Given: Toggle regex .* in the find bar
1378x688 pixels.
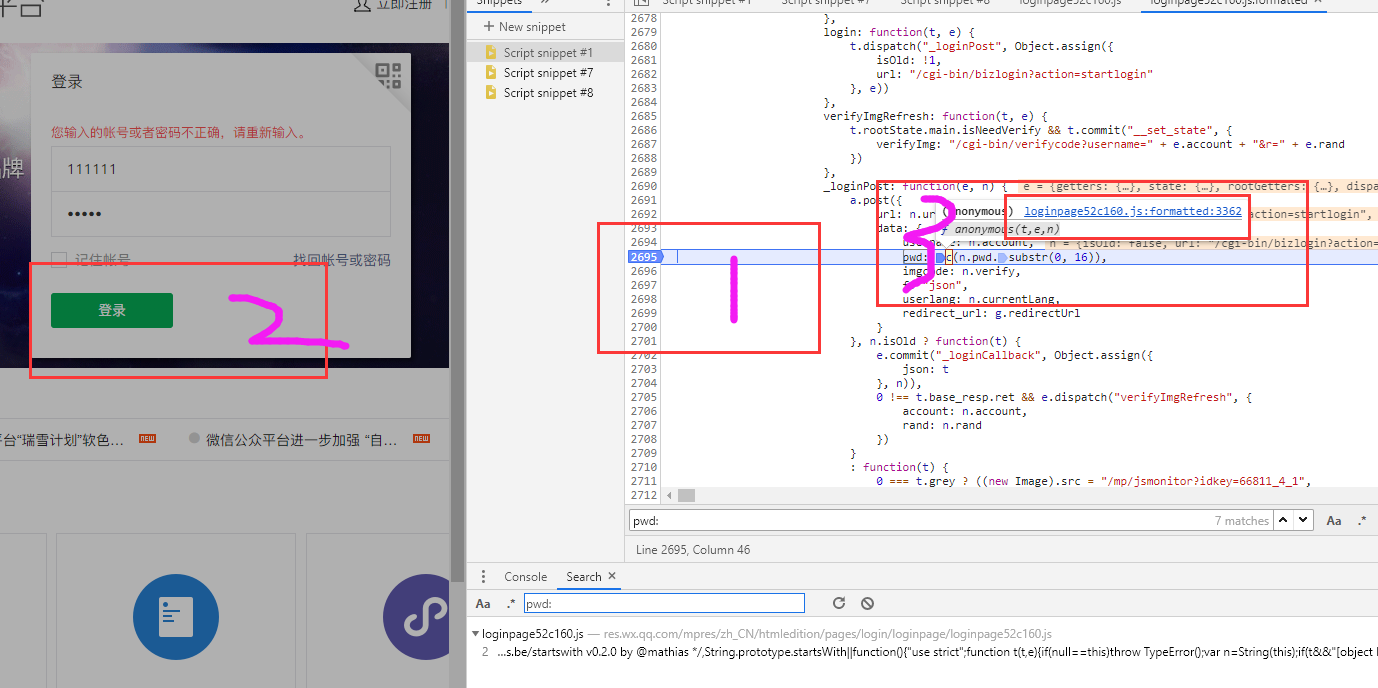Looking at the screenshot, I should pos(1362,520).
